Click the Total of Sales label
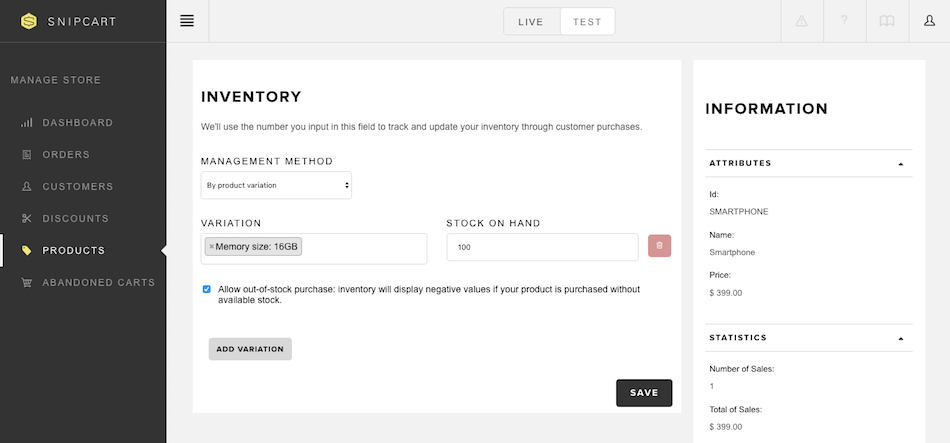The height and width of the screenshot is (443, 950). [736, 409]
